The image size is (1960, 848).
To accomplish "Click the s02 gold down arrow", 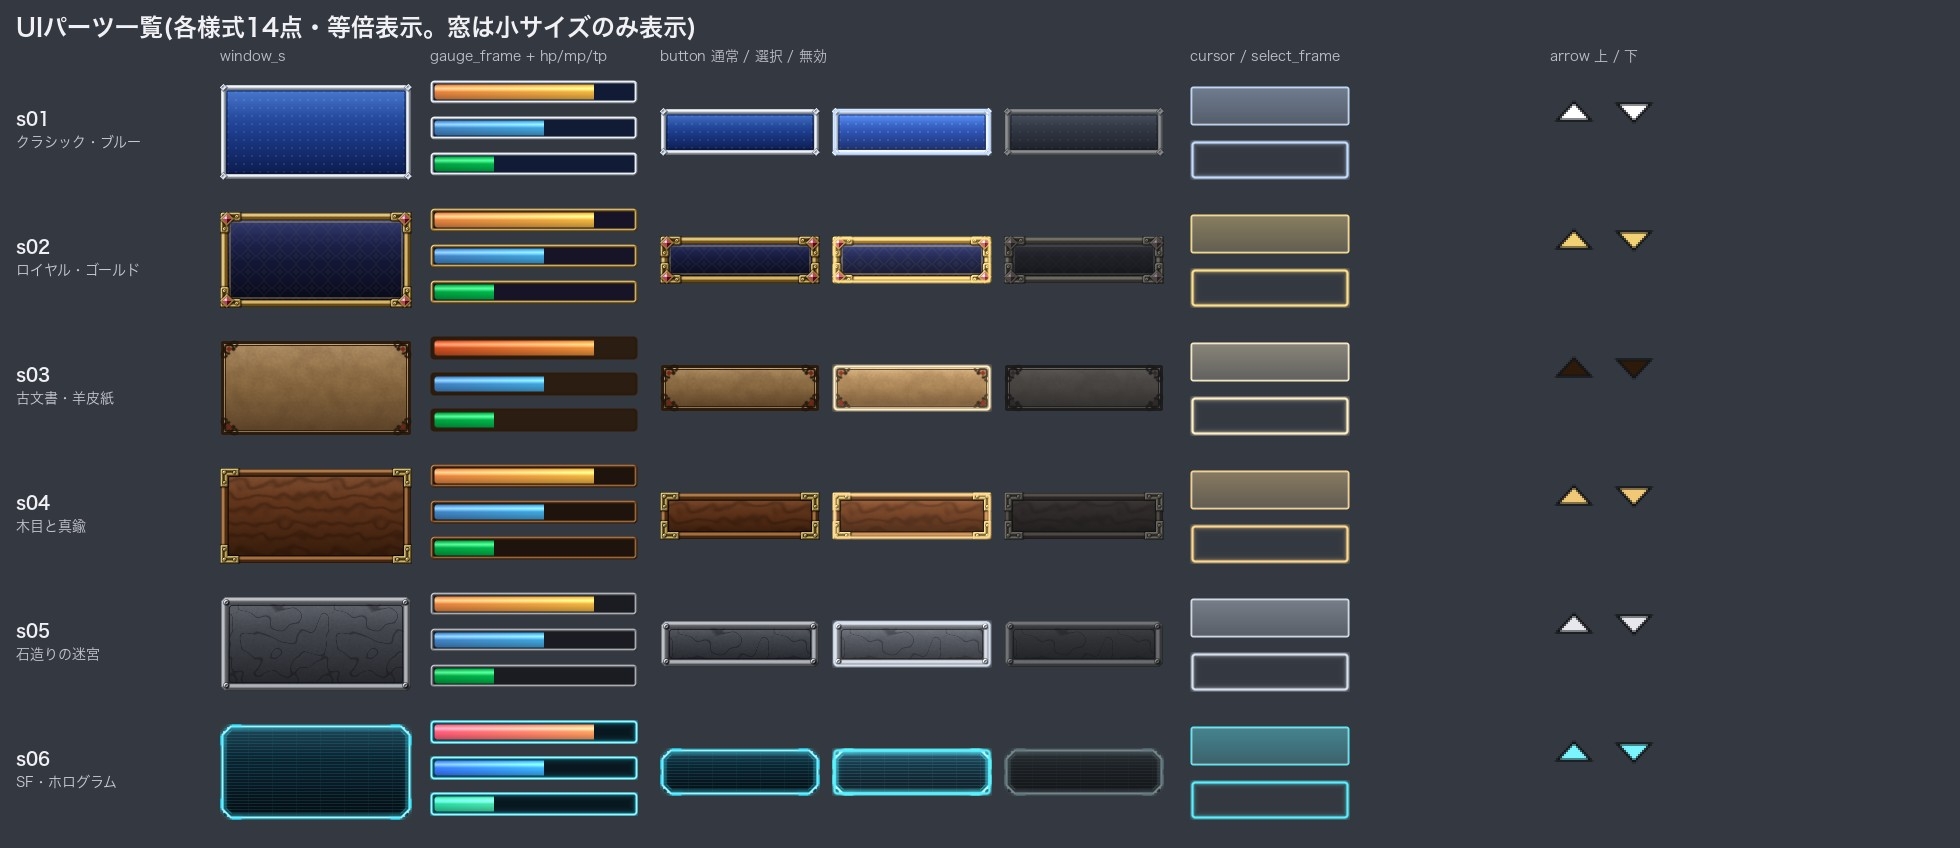I will click(x=1634, y=240).
